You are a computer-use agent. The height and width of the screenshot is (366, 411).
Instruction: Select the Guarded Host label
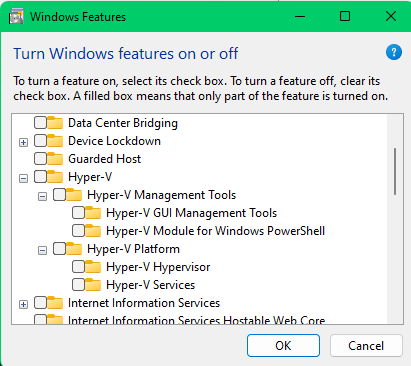pos(105,159)
